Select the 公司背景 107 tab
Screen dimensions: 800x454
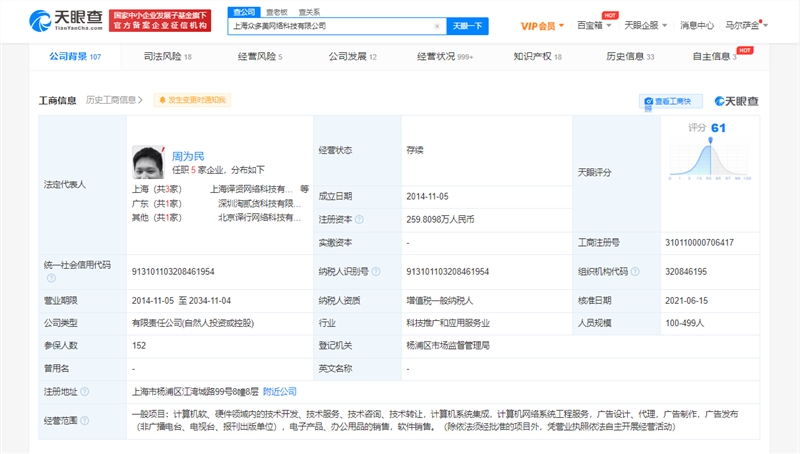pos(75,57)
